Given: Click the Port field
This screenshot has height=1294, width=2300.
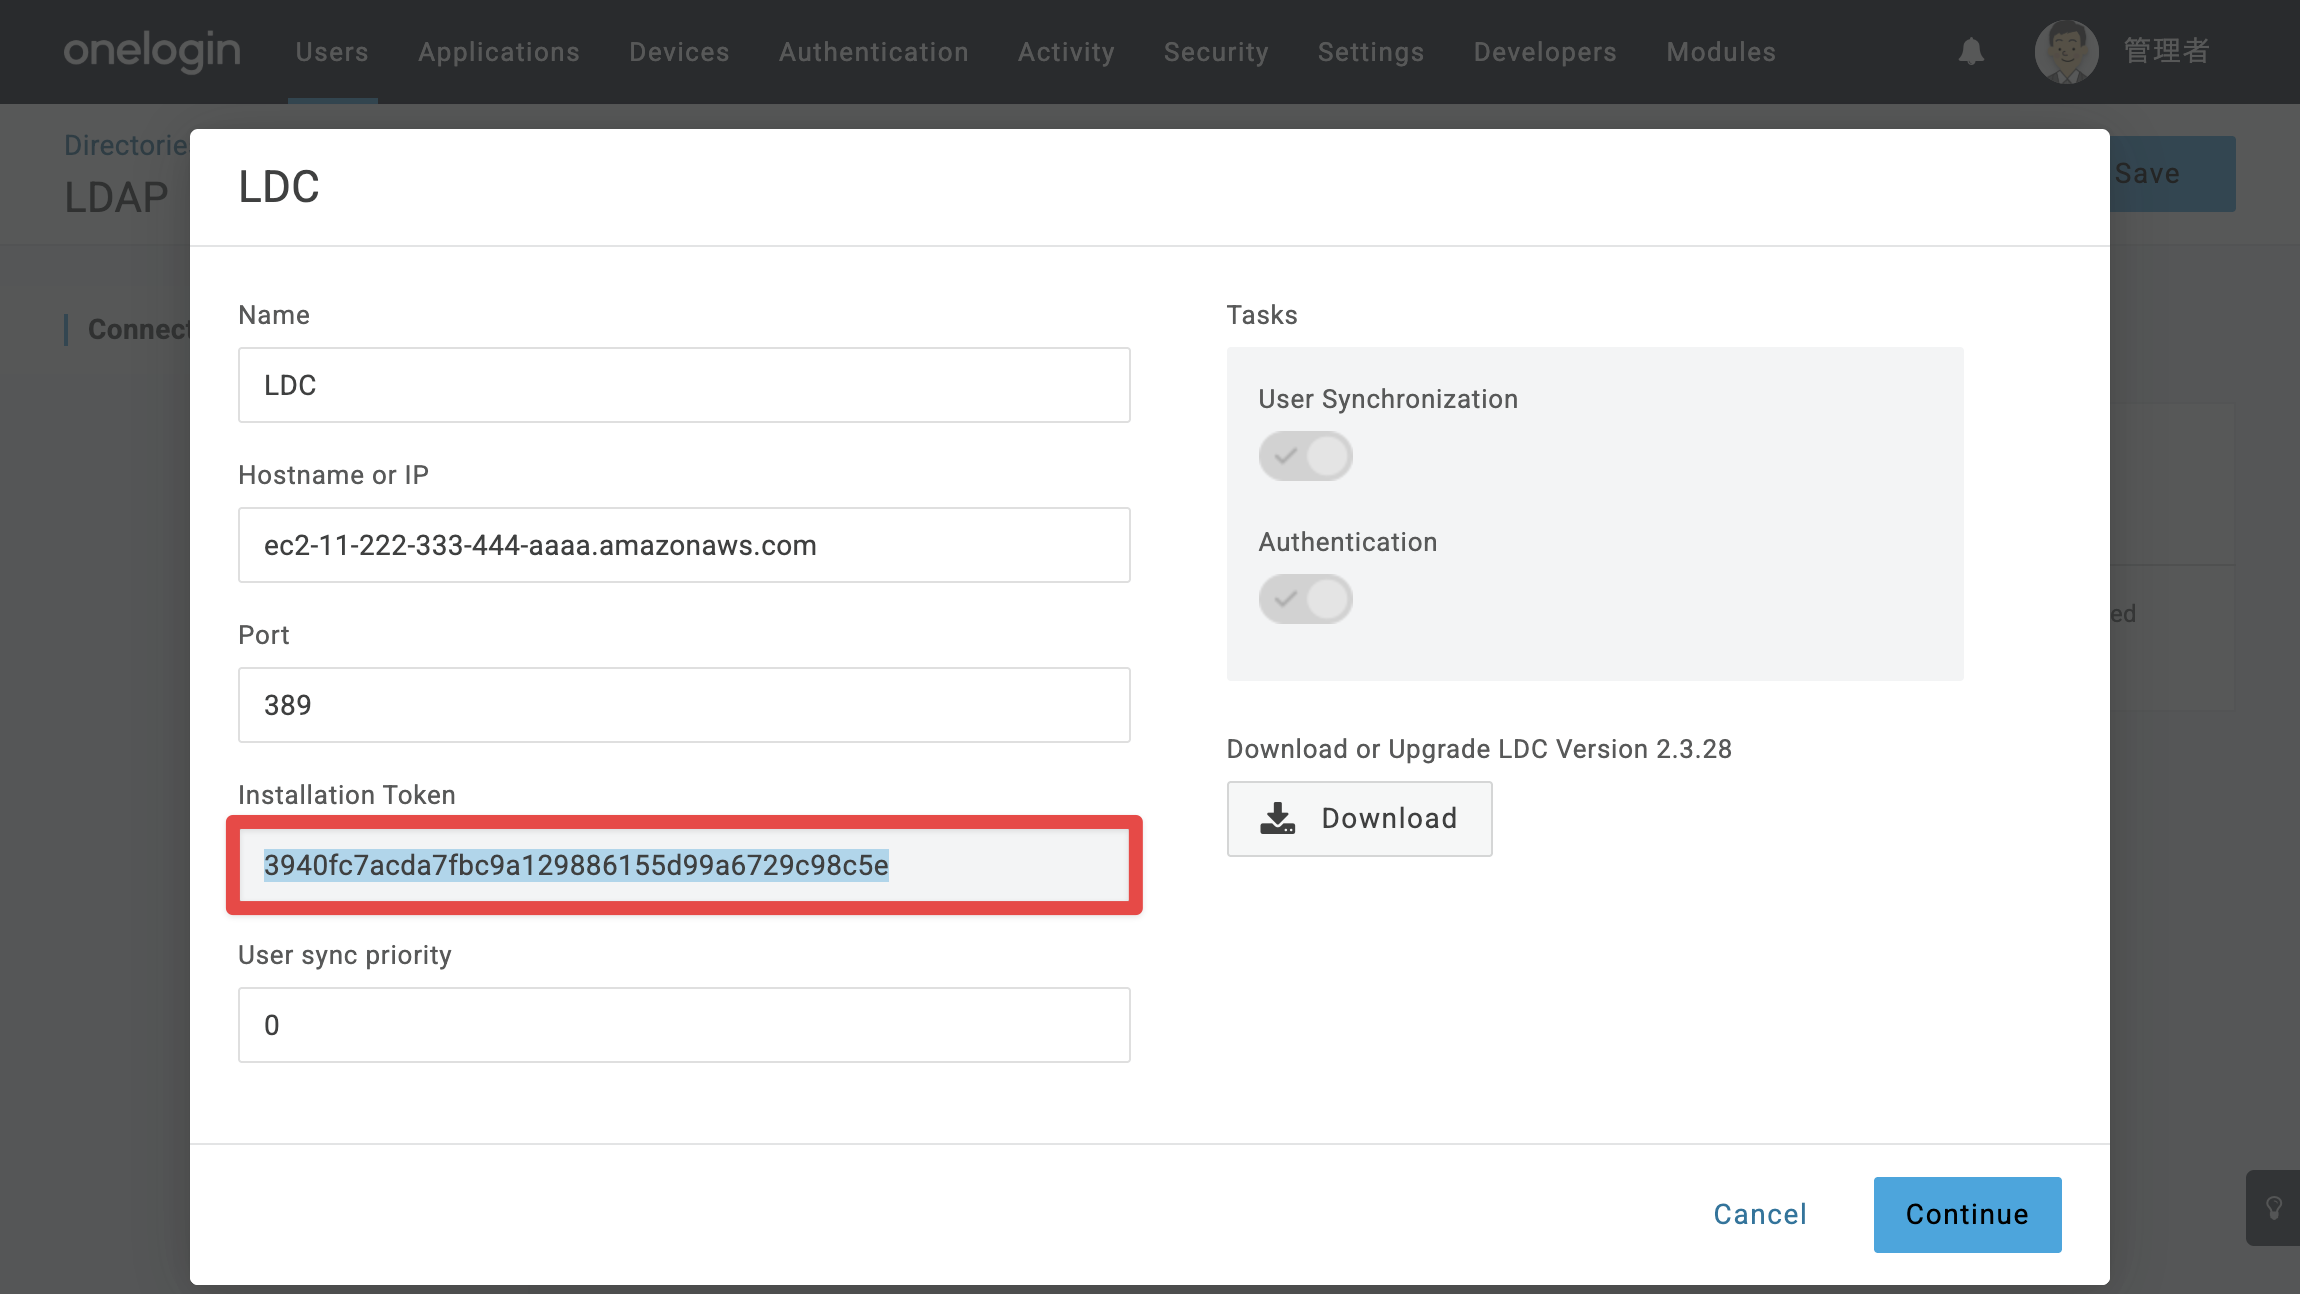Looking at the screenshot, I should (x=684, y=705).
